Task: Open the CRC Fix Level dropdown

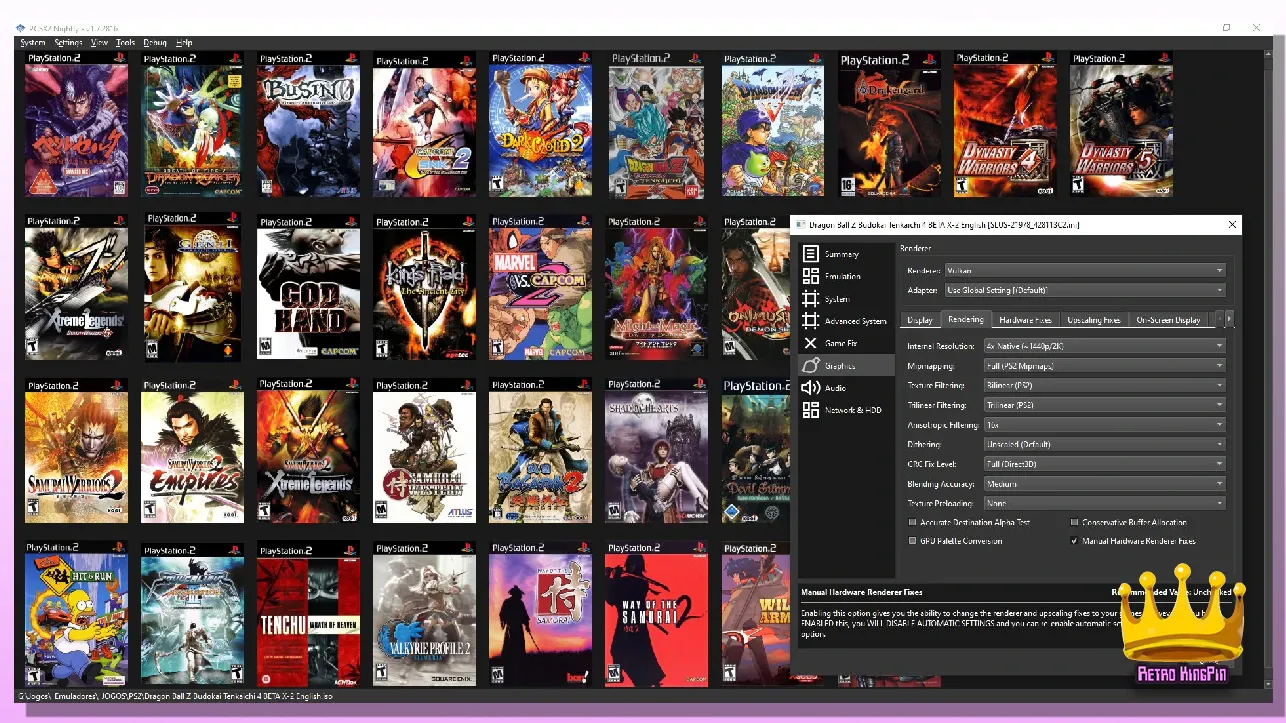Action: (x=1104, y=464)
